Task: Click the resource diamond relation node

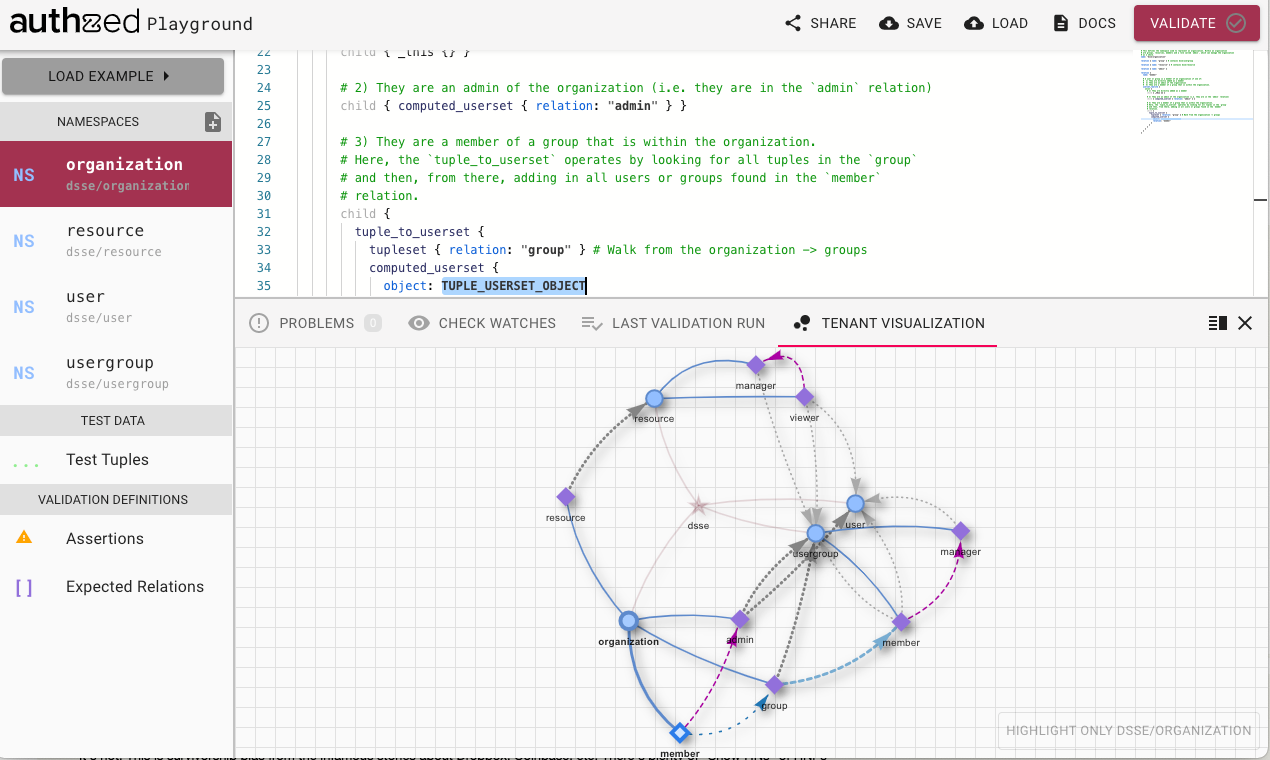Action: tap(565, 497)
